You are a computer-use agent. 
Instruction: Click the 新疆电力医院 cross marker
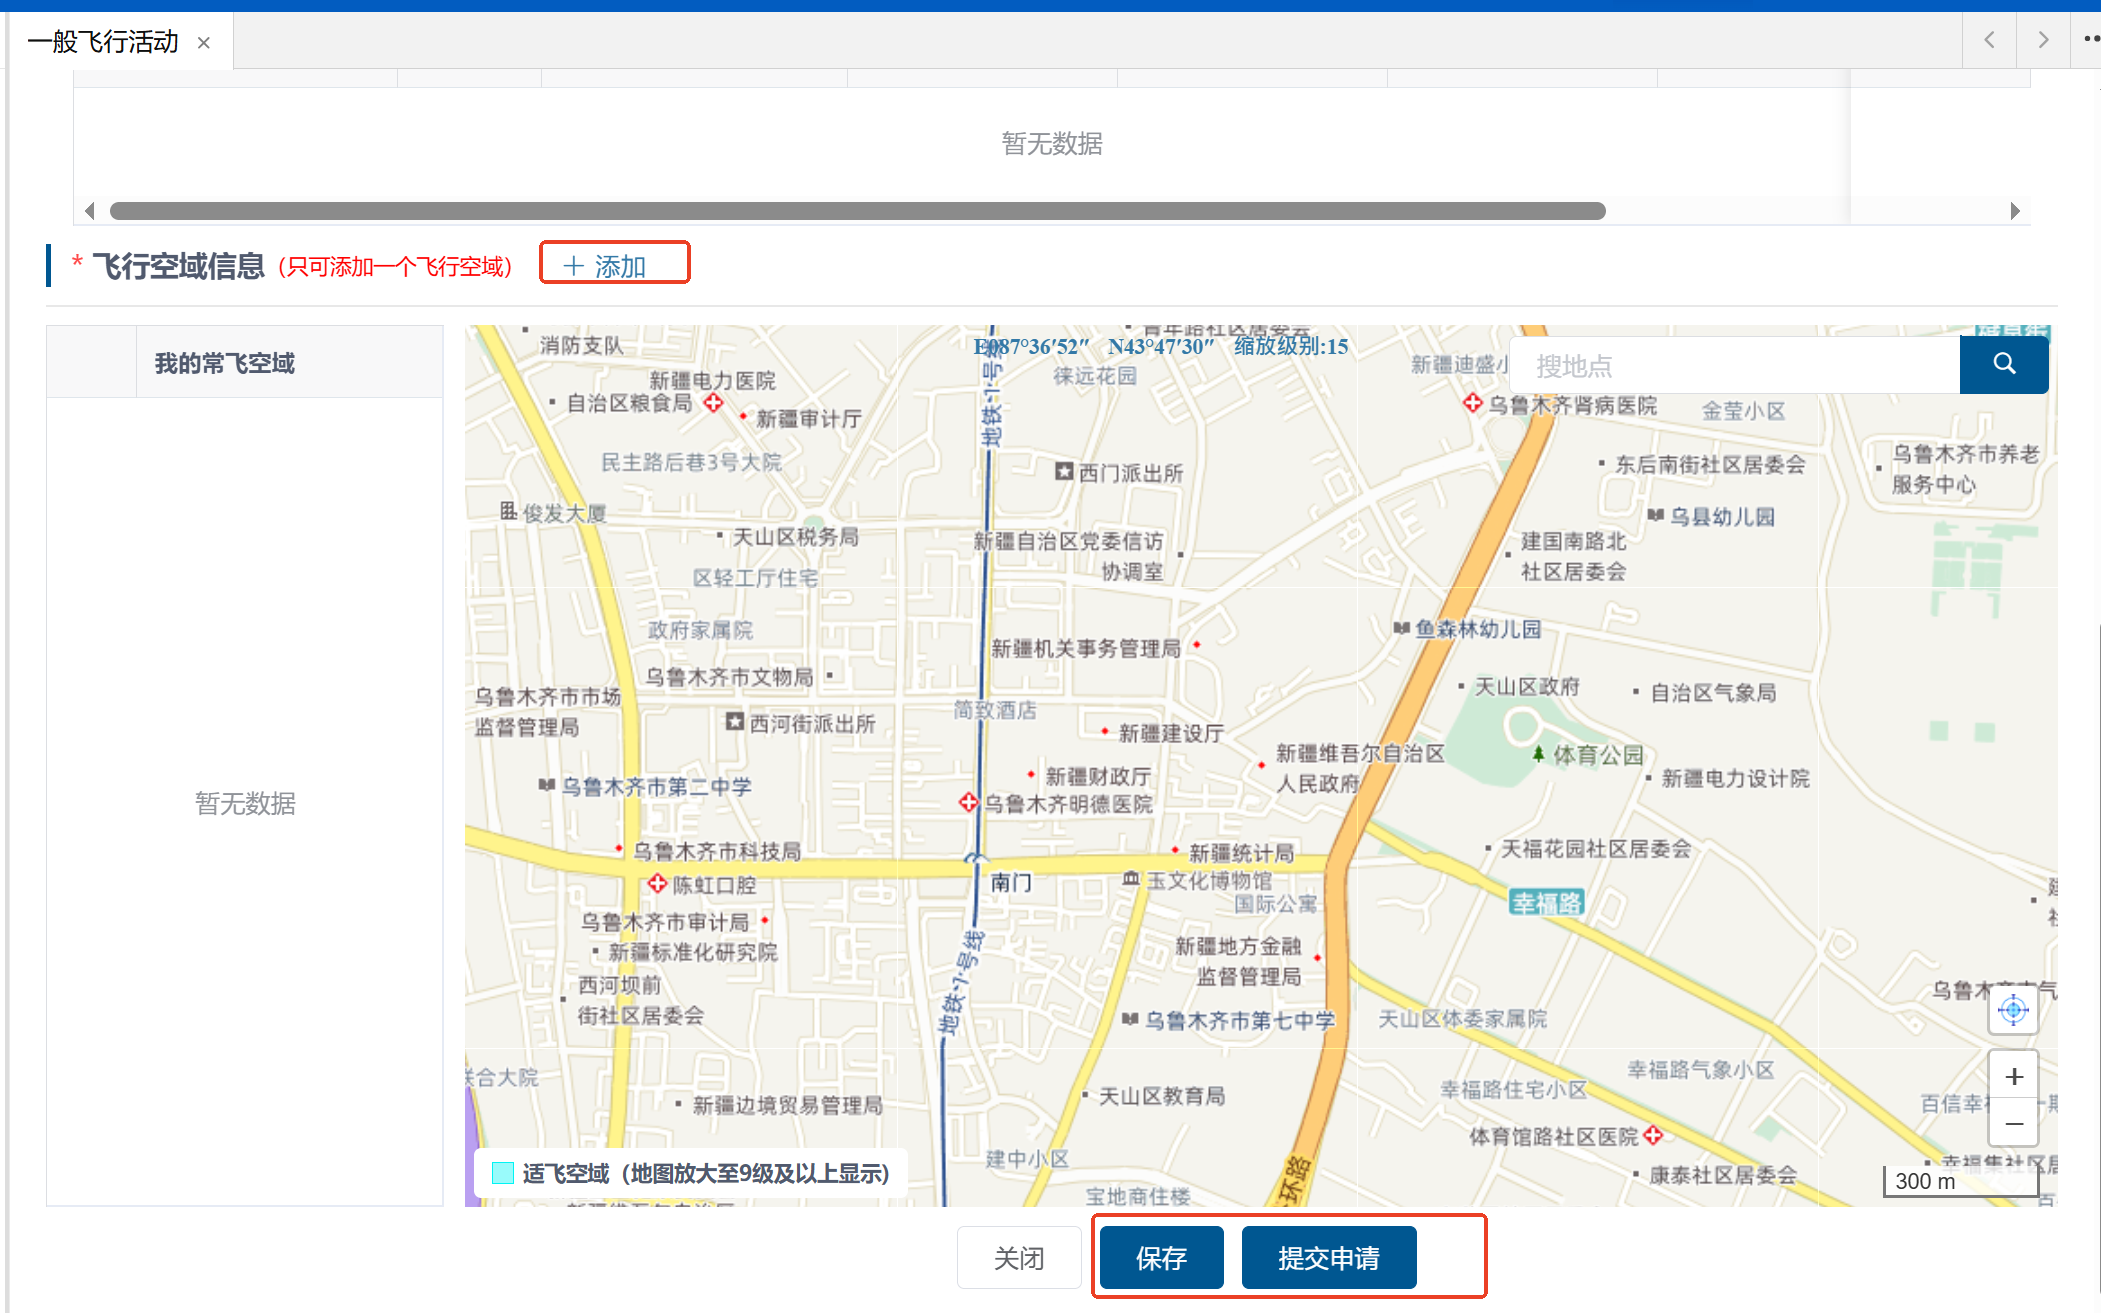[x=713, y=402]
